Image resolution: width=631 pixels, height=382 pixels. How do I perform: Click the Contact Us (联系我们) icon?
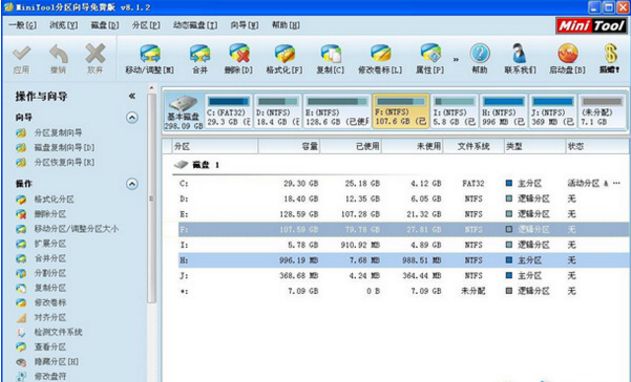(520, 53)
